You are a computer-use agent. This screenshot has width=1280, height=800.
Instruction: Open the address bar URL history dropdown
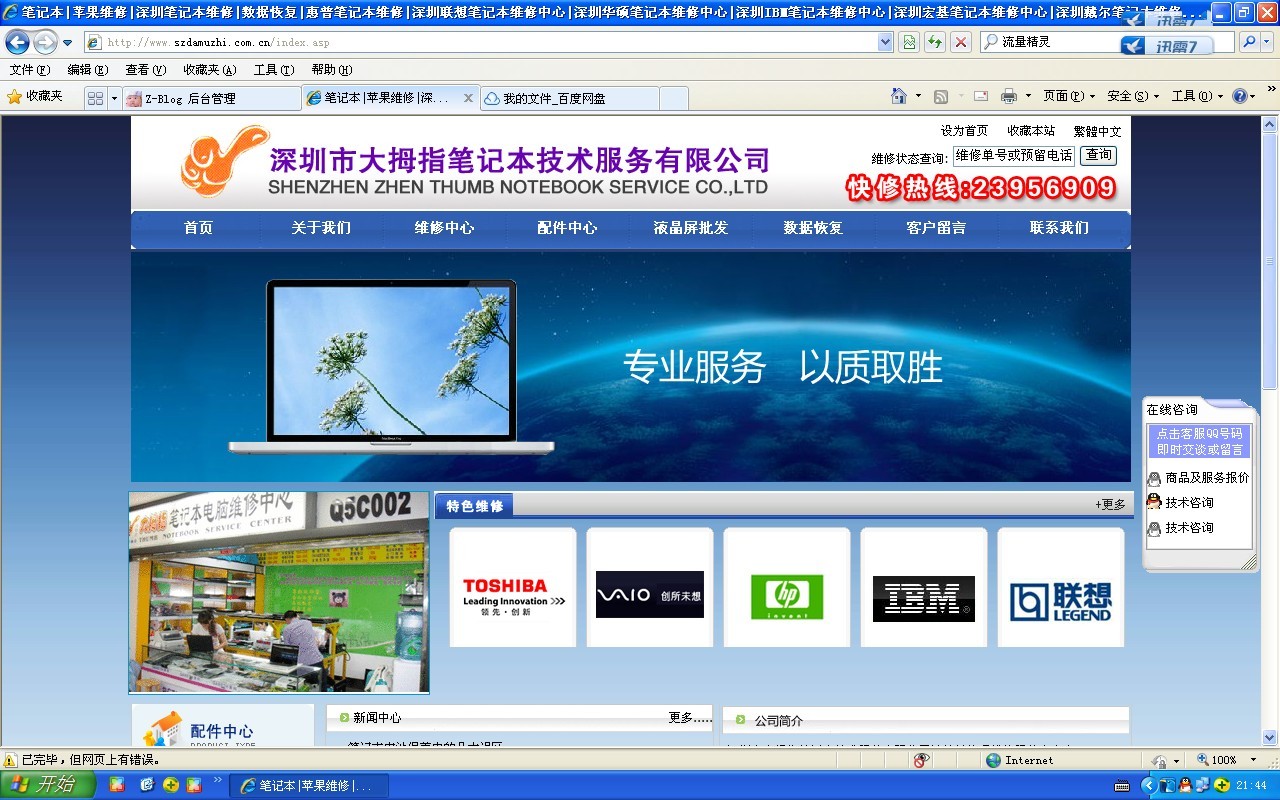pos(885,42)
